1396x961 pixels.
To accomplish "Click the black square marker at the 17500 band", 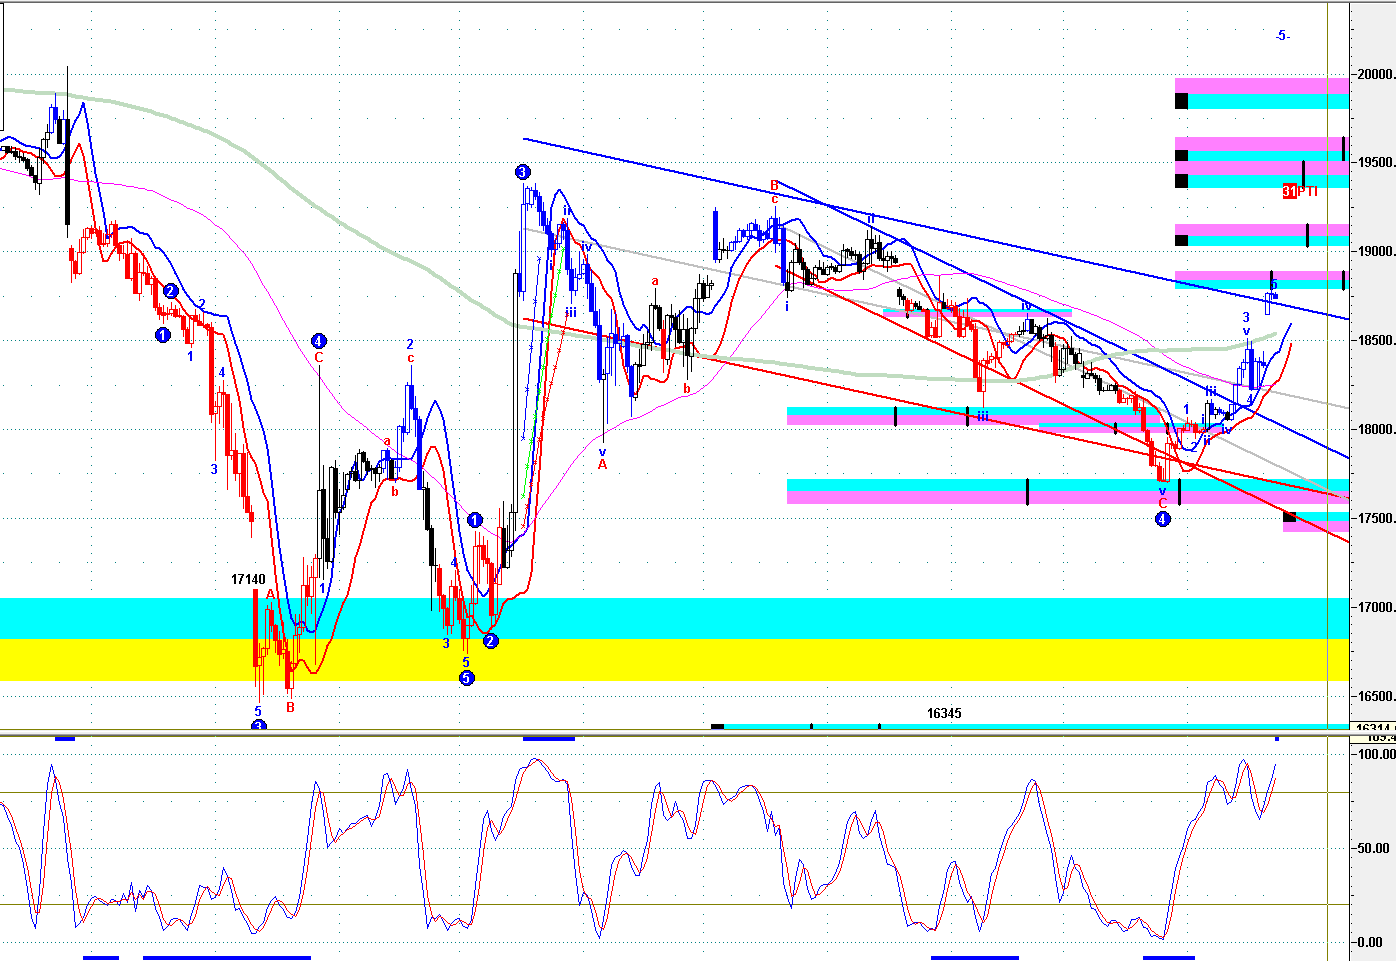I will tap(1289, 517).
